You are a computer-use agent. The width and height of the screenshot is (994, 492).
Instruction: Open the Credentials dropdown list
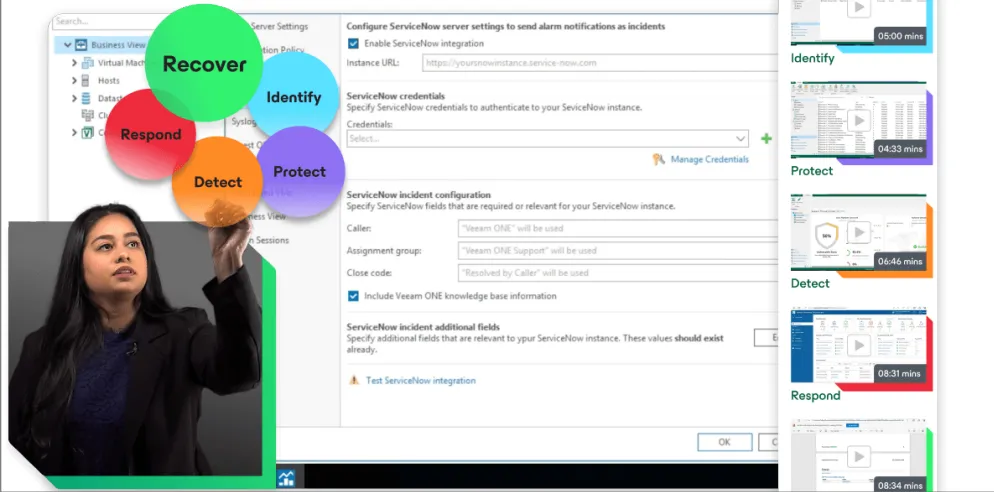(740, 139)
